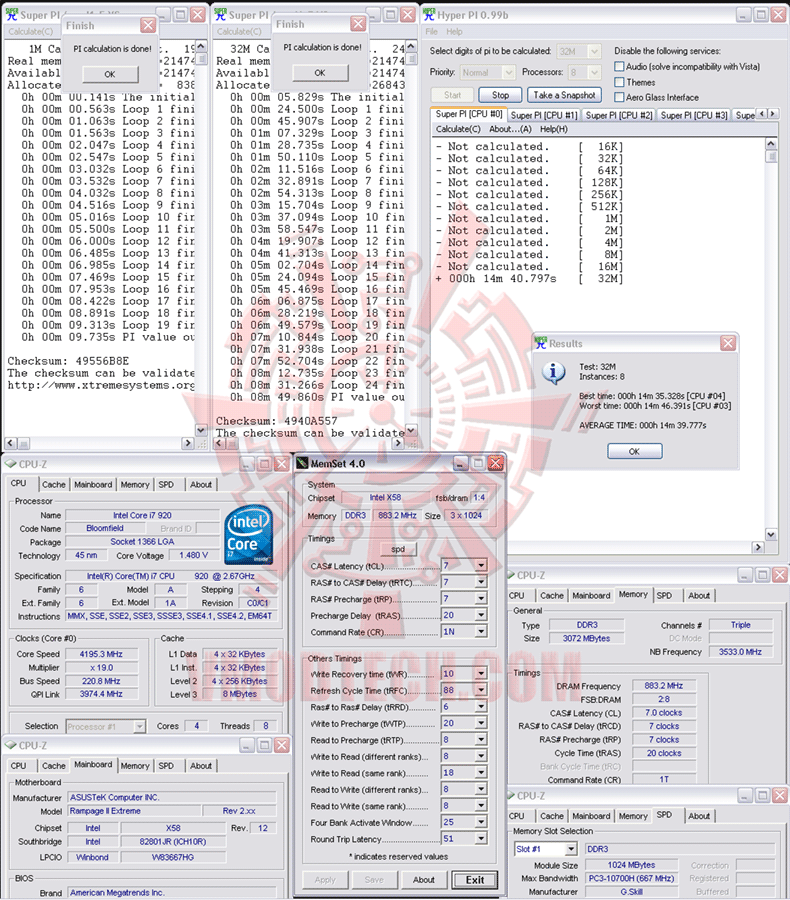Click the MemSet 4.0 title bar icon
This screenshot has width=790, height=900.
[x=302, y=463]
